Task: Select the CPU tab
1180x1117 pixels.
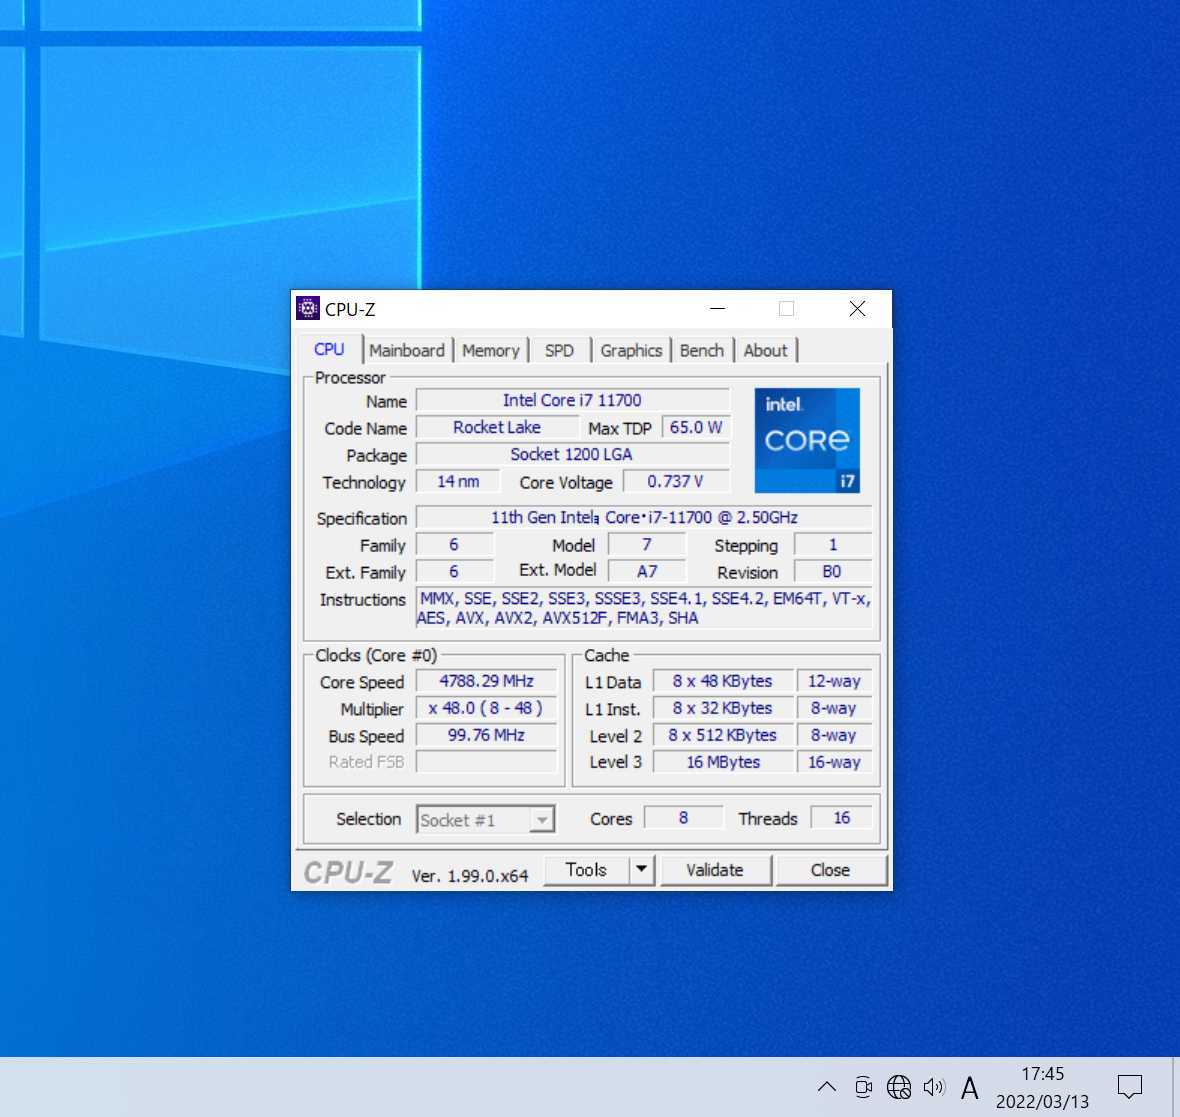Action: (329, 349)
